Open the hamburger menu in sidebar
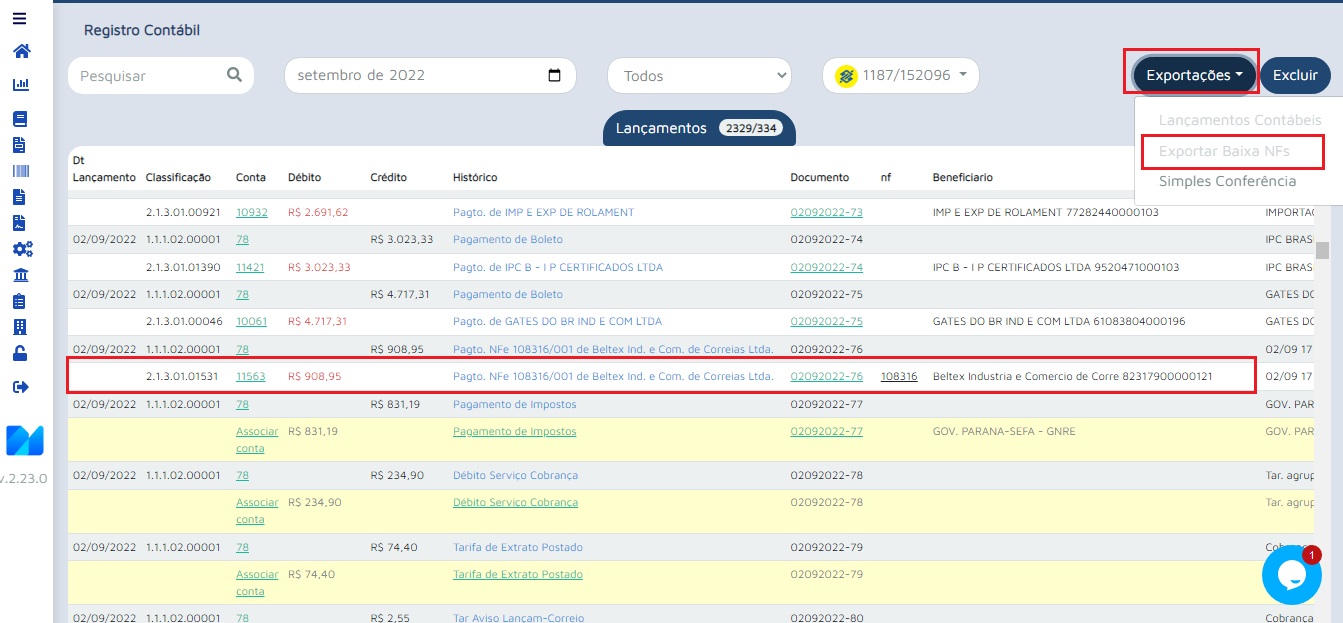This screenshot has height=623, width=1343. (x=20, y=18)
